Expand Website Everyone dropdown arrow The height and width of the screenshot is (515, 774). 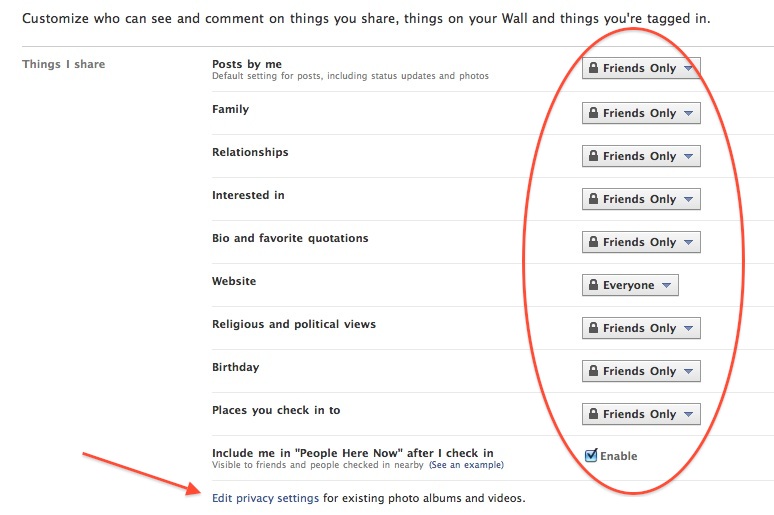(x=666, y=285)
